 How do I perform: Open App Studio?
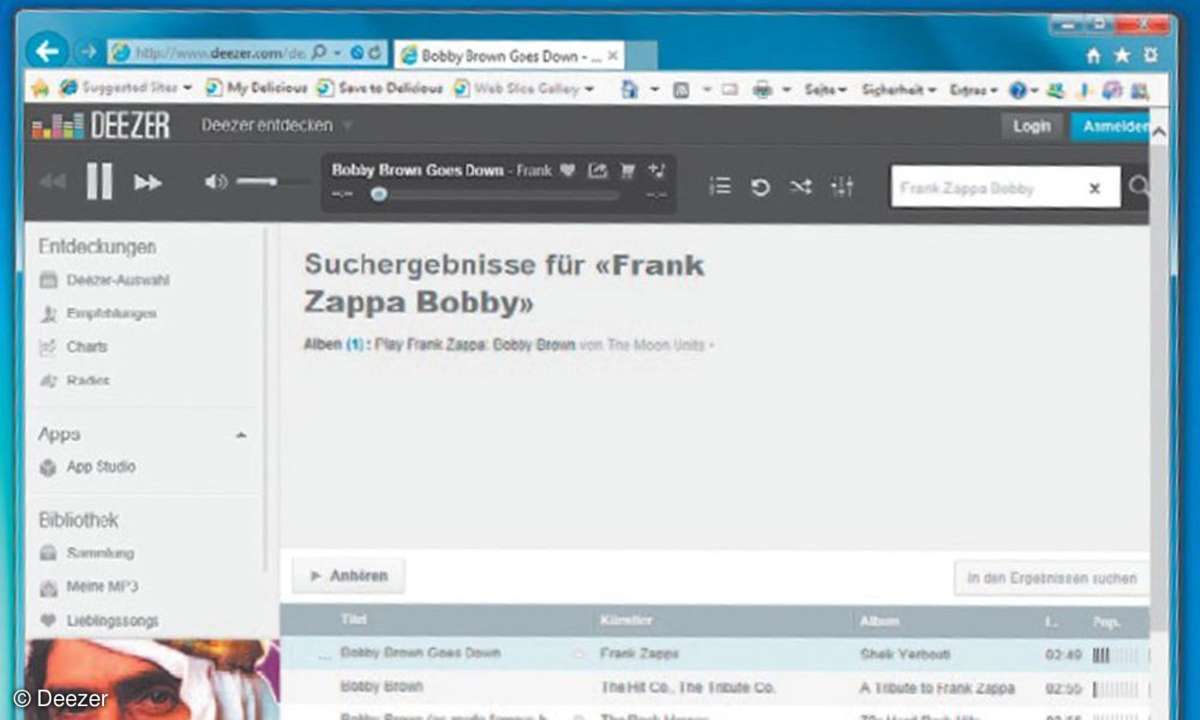87,467
